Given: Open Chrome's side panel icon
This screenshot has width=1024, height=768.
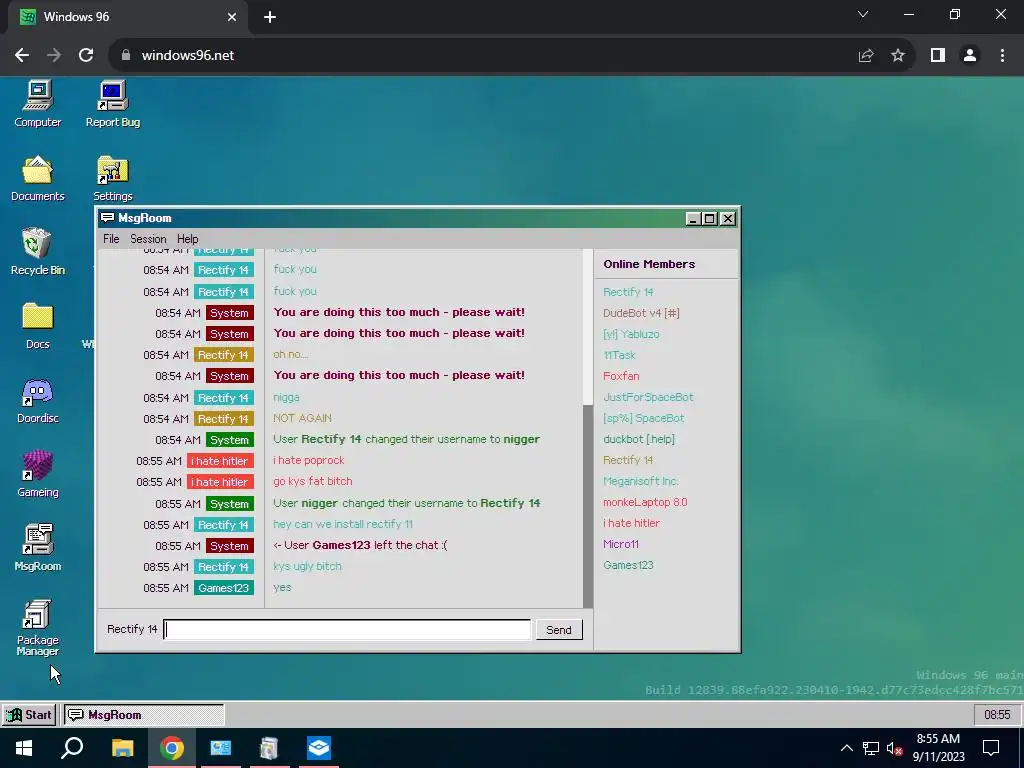Looking at the screenshot, I should point(938,56).
